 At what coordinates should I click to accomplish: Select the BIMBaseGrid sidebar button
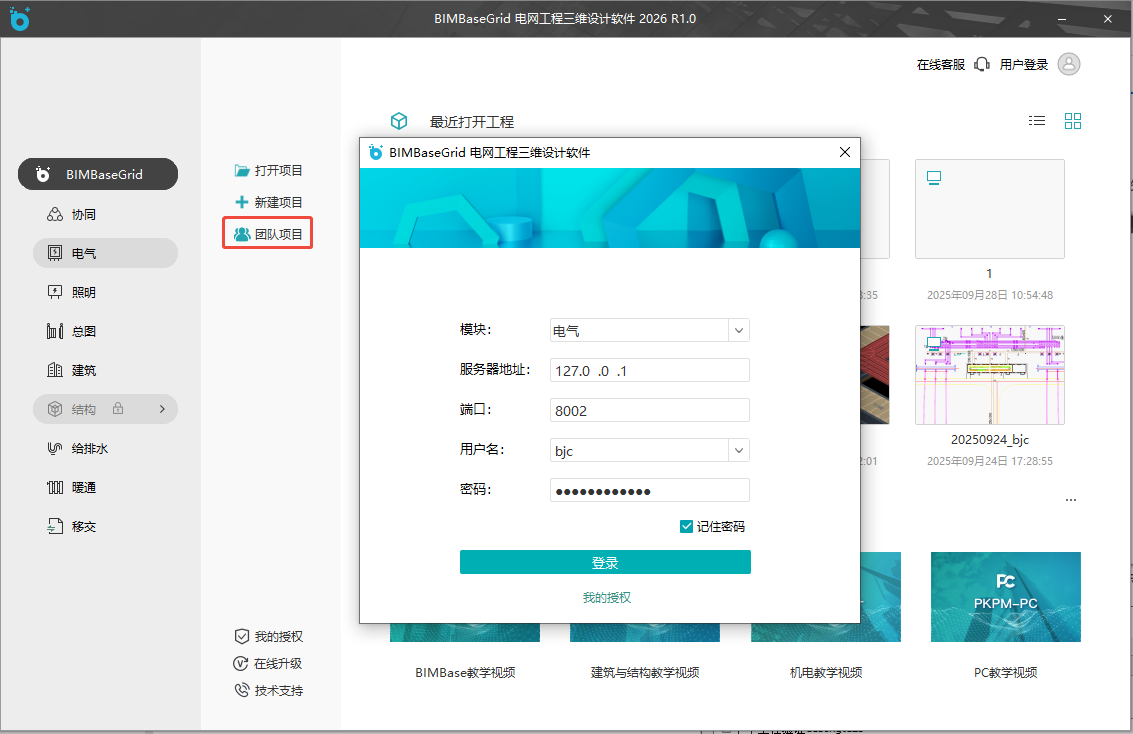pos(98,174)
